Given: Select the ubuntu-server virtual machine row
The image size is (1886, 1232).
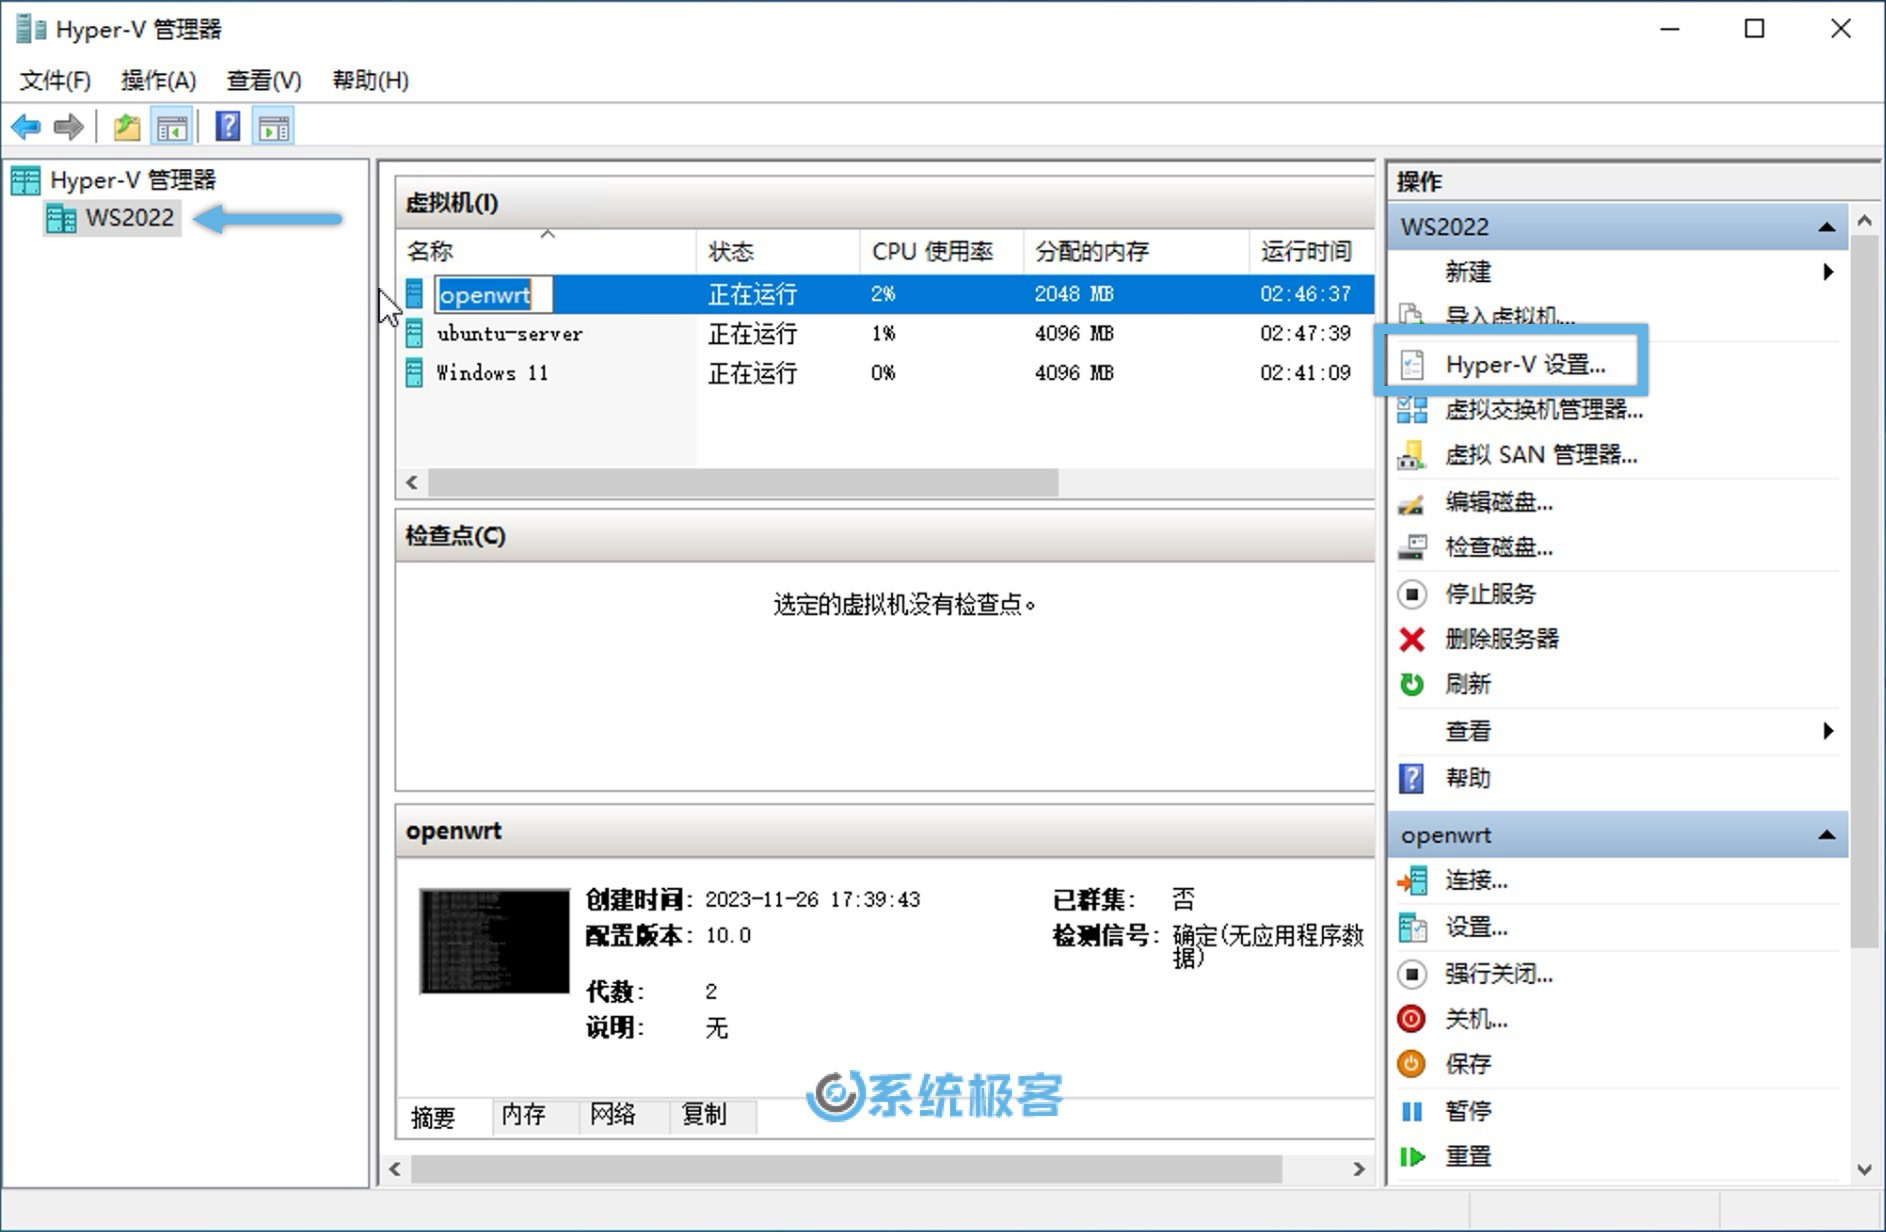Looking at the screenshot, I should click(885, 334).
